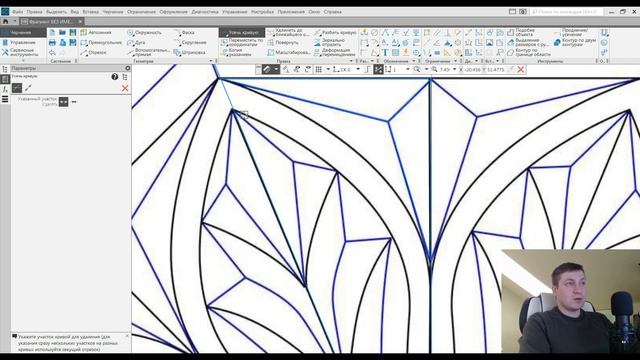This screenshot has height=360, width=640.
Task: Open the zoom scale 7.43 dropdown
Action: (454, 70)
